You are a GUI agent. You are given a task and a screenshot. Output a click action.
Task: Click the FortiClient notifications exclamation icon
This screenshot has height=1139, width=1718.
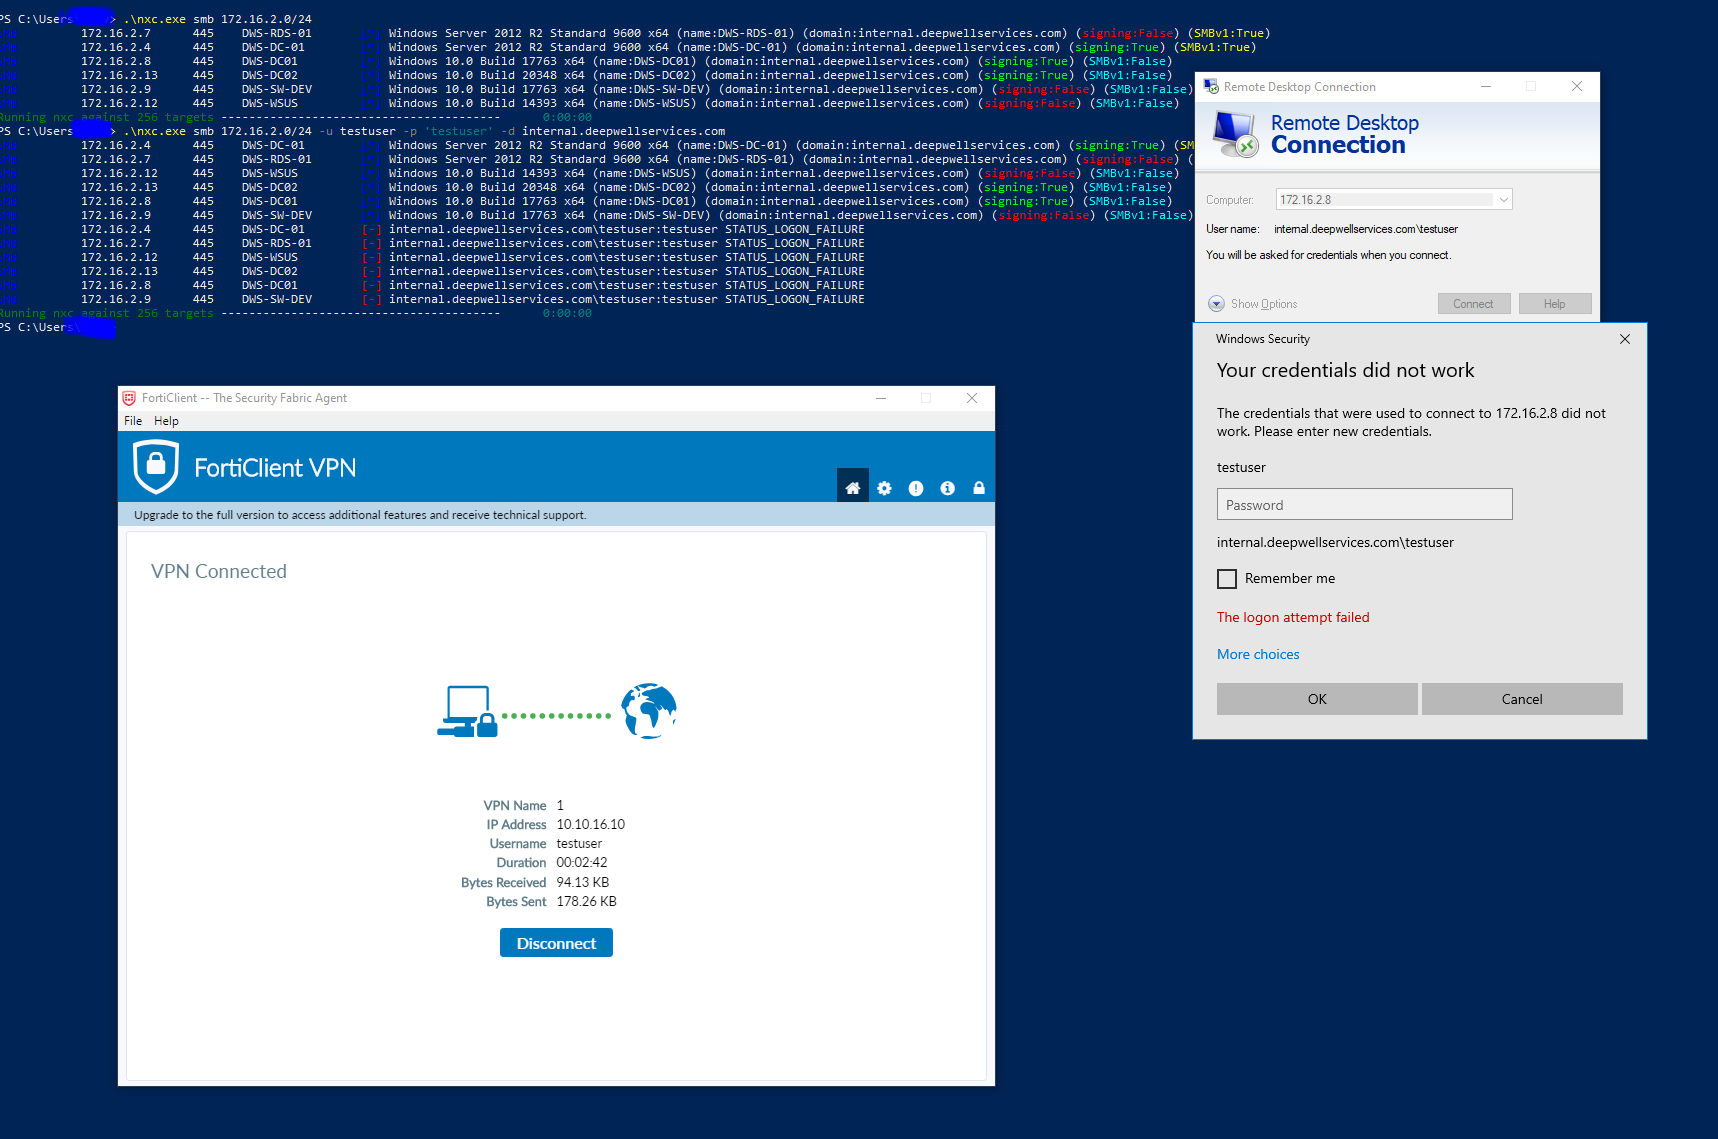click(x=916, y=488)
